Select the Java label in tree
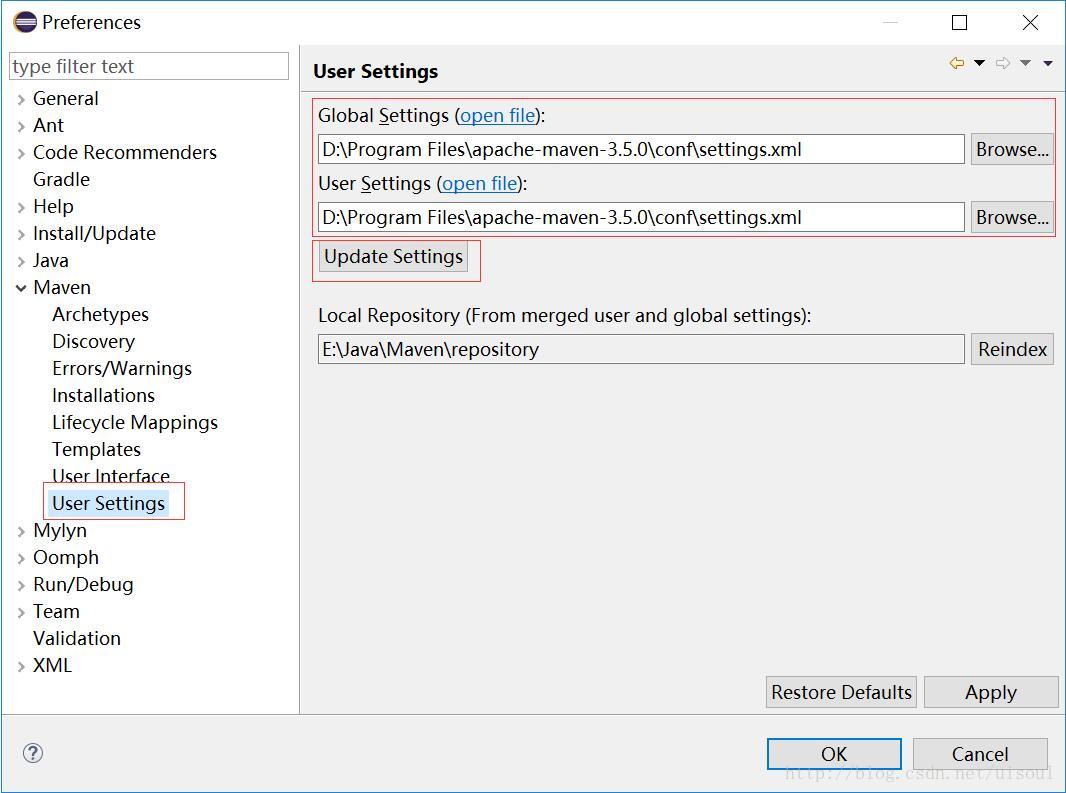1066x793 pixels. pos(51,260)
